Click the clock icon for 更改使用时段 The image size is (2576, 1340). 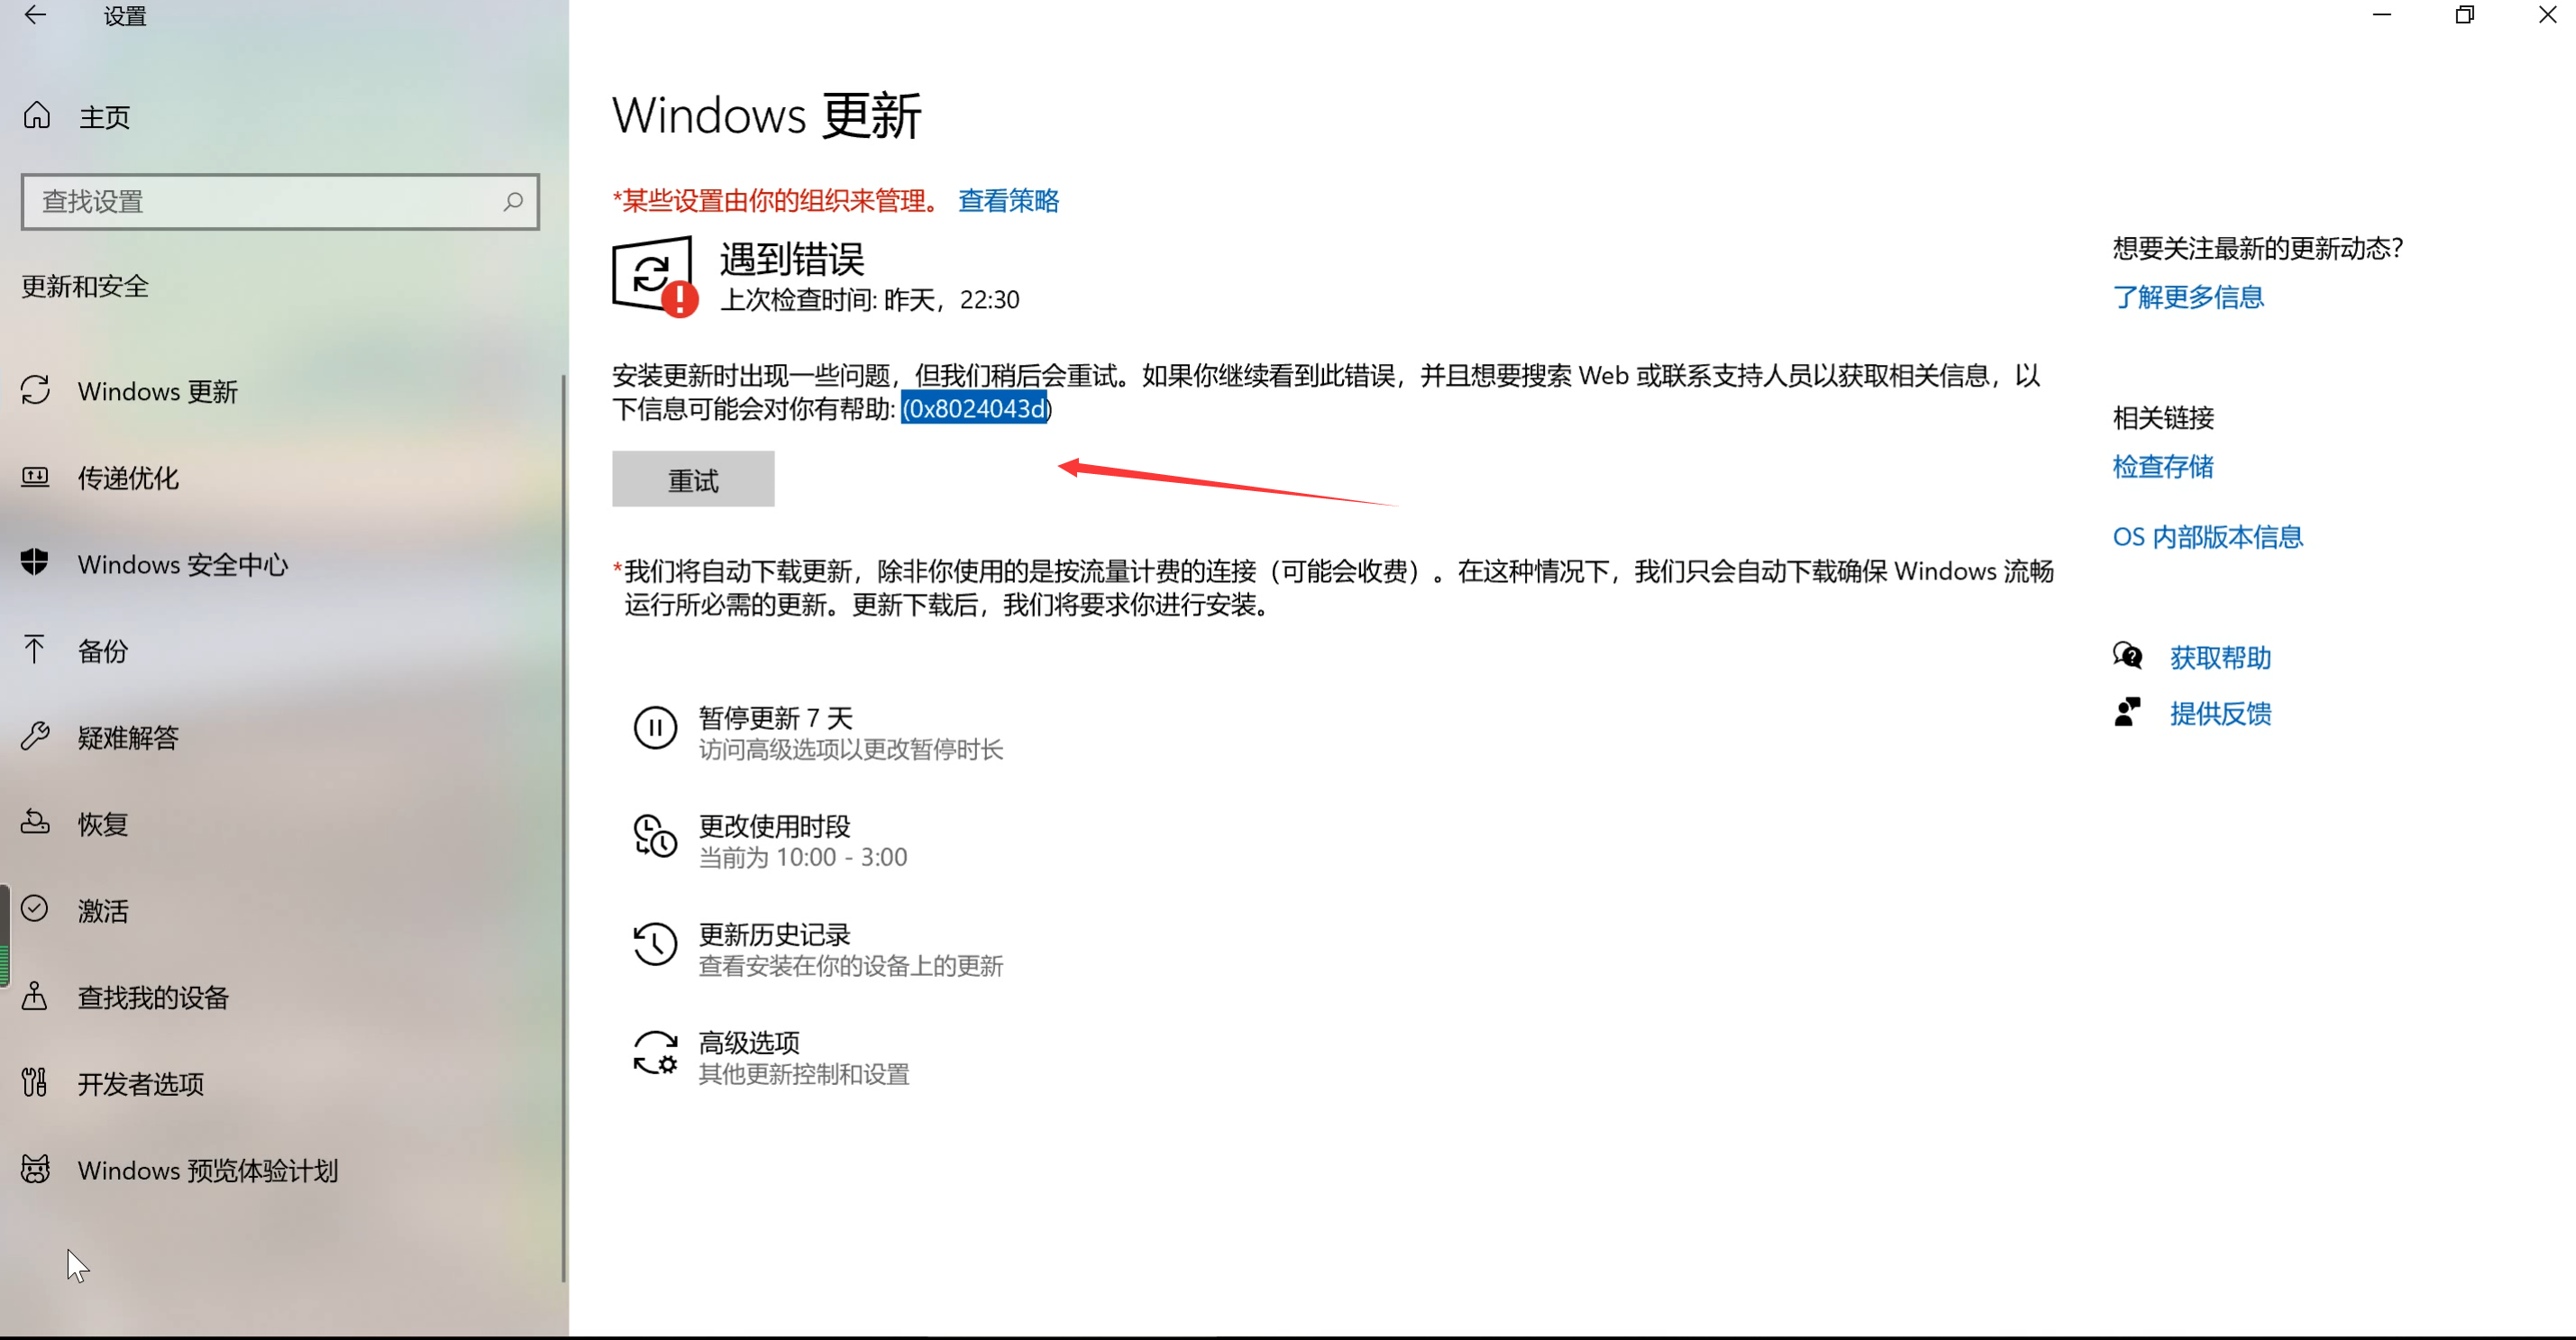point(655,836)
